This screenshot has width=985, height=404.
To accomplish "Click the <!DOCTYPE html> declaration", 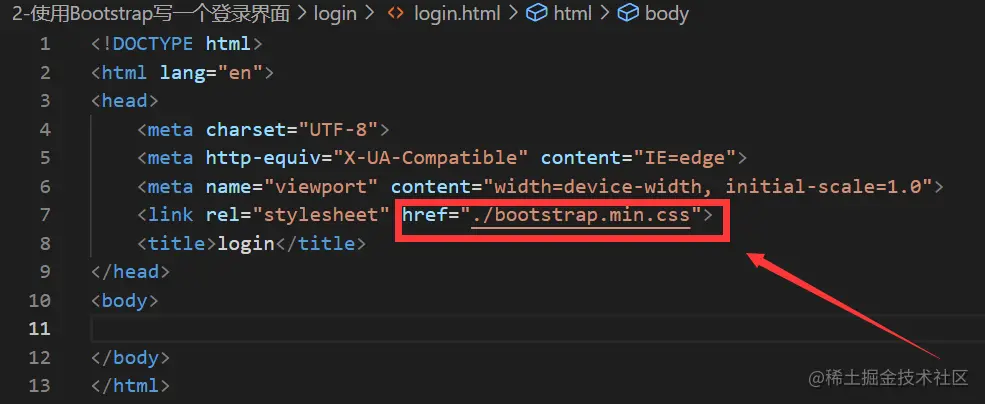I will click(177, 44).
